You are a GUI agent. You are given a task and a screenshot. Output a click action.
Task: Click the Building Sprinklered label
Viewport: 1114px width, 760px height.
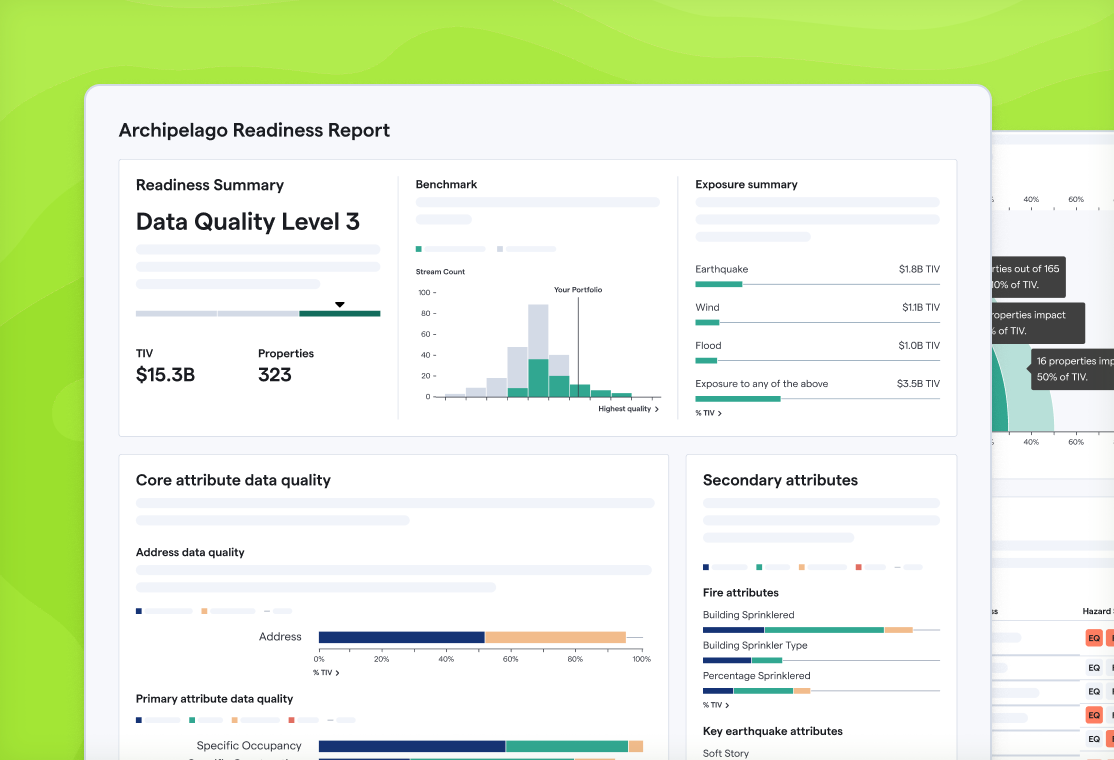748,615
